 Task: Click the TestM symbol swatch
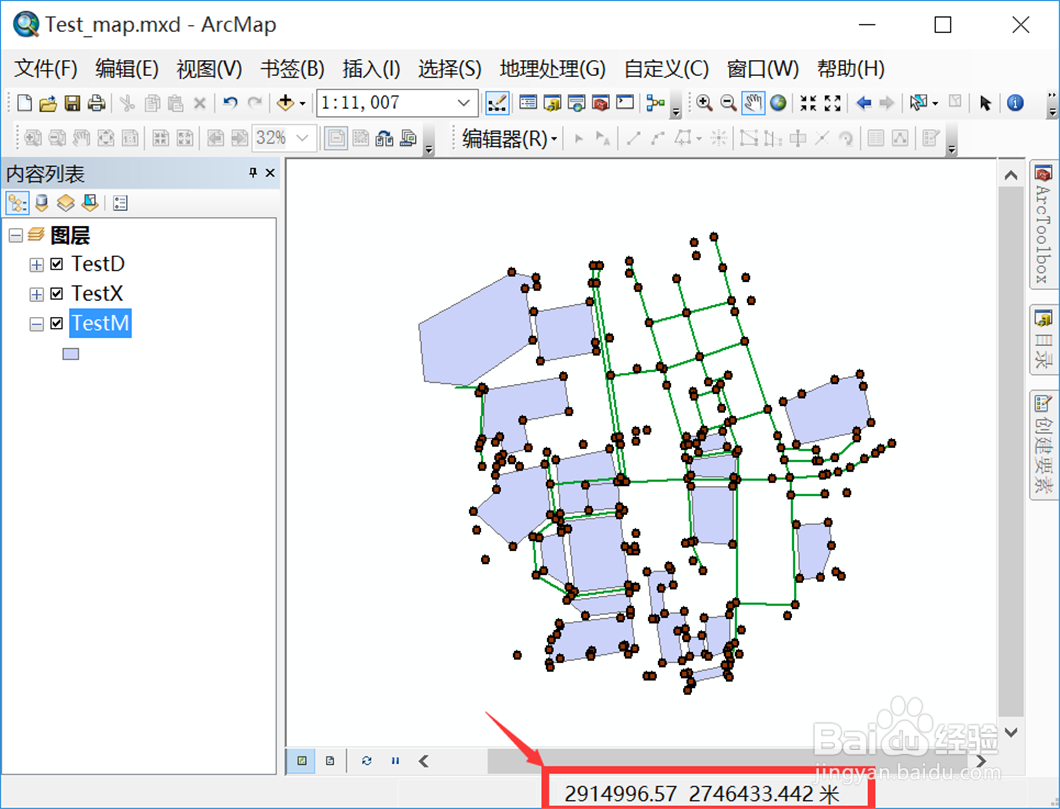69,352
